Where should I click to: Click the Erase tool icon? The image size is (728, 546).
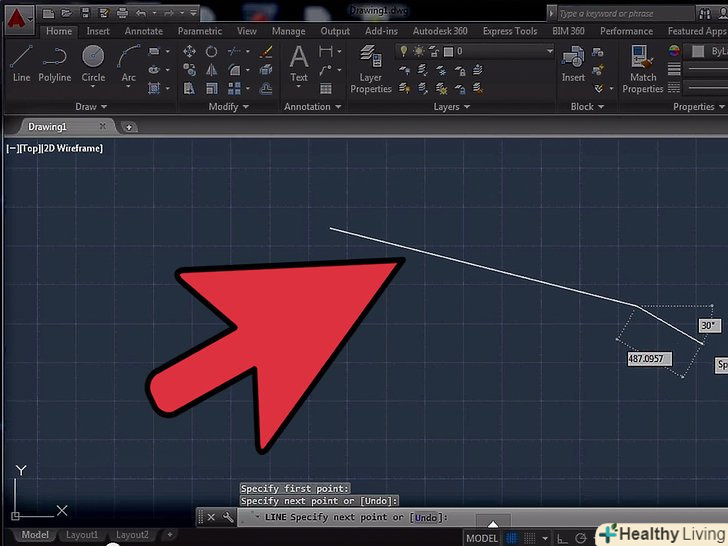point(266,51)
